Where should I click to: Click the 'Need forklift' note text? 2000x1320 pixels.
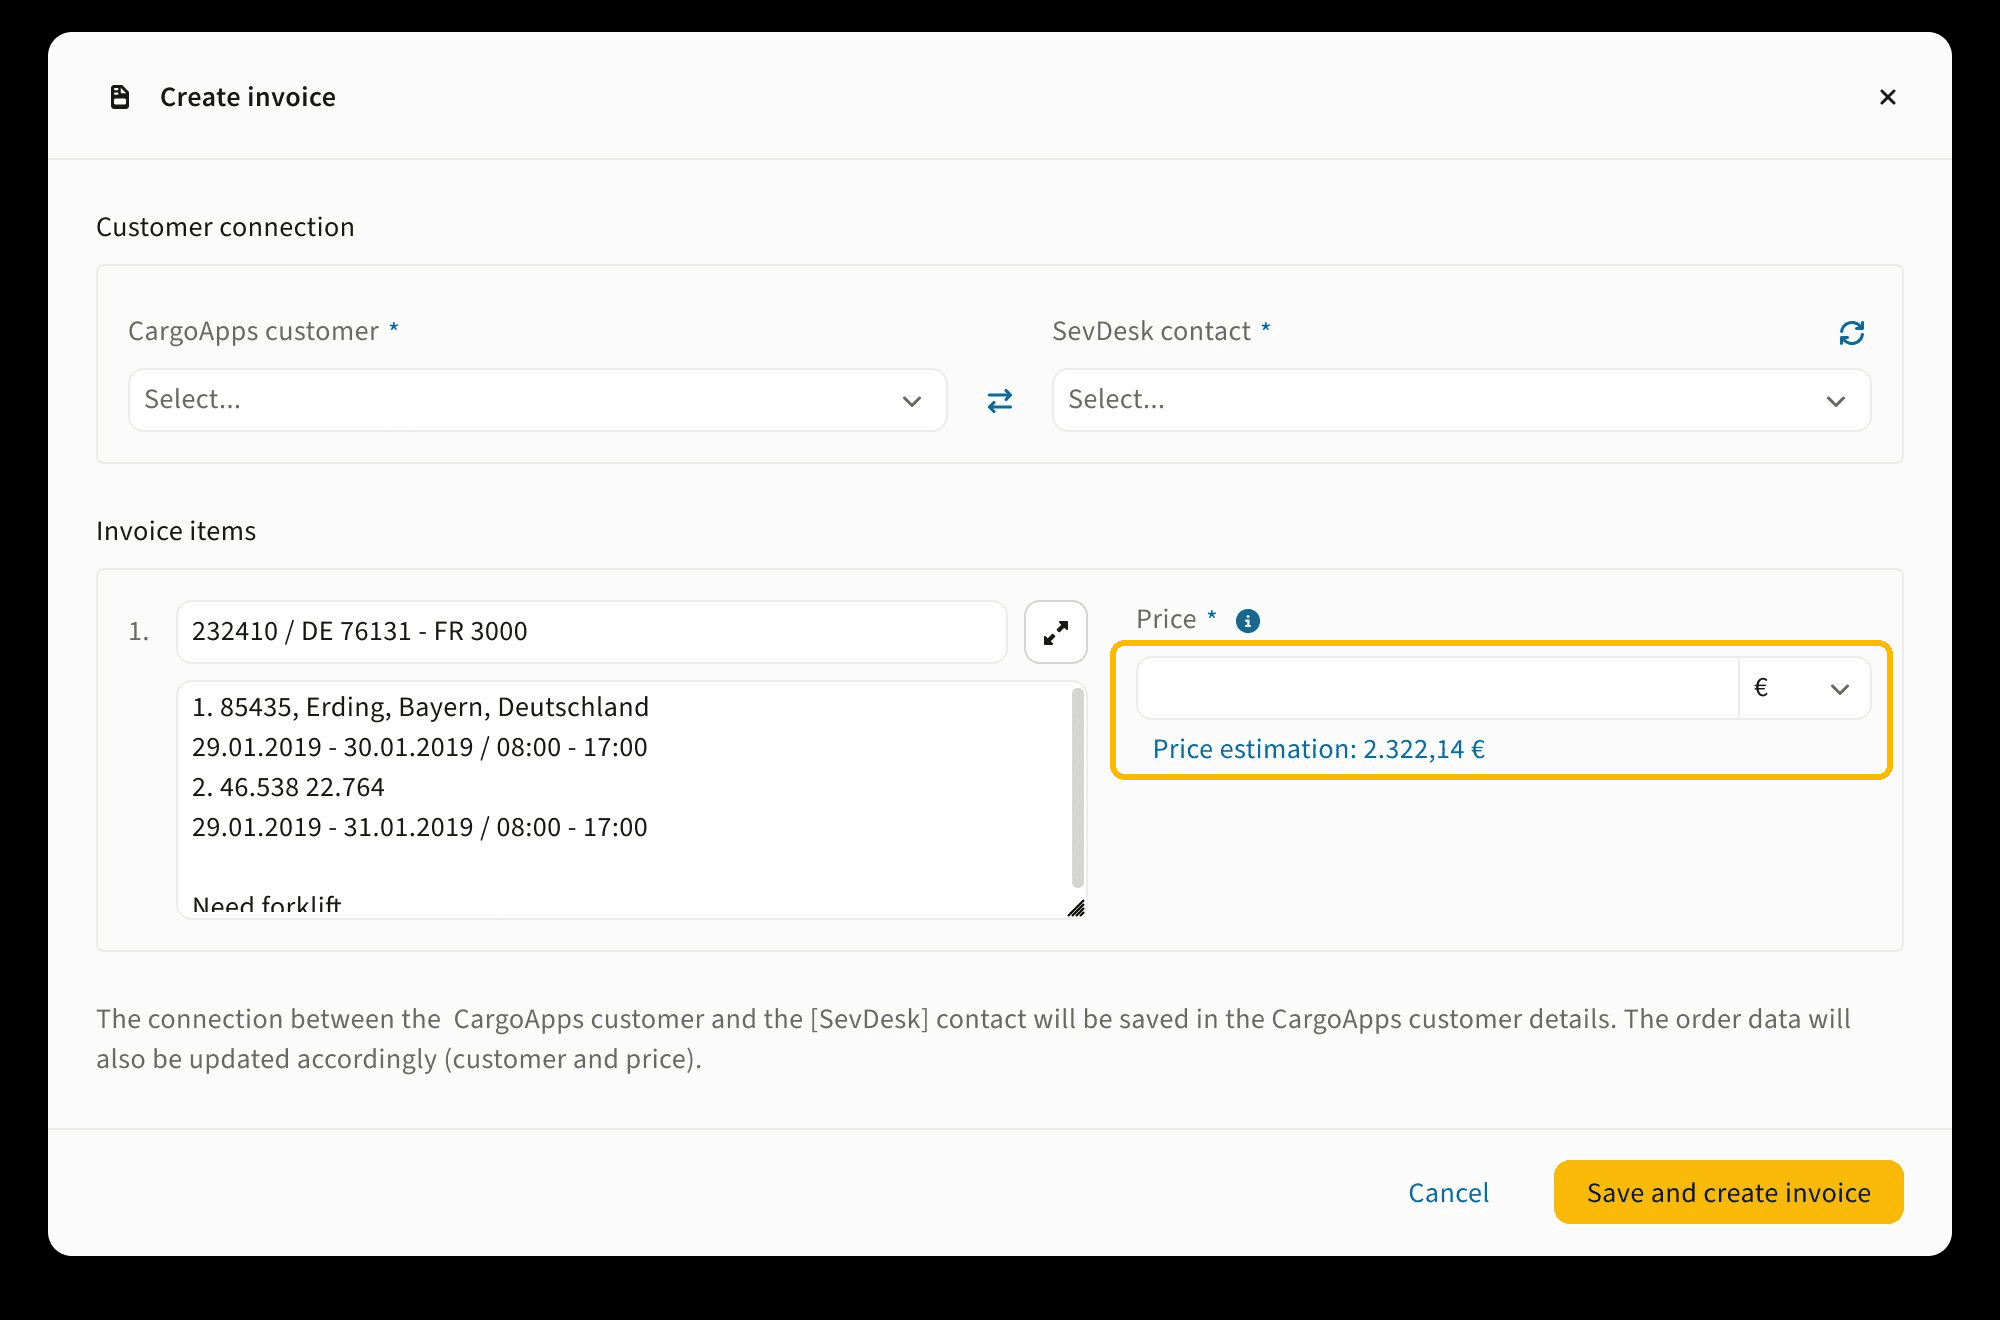click(267, 904)
